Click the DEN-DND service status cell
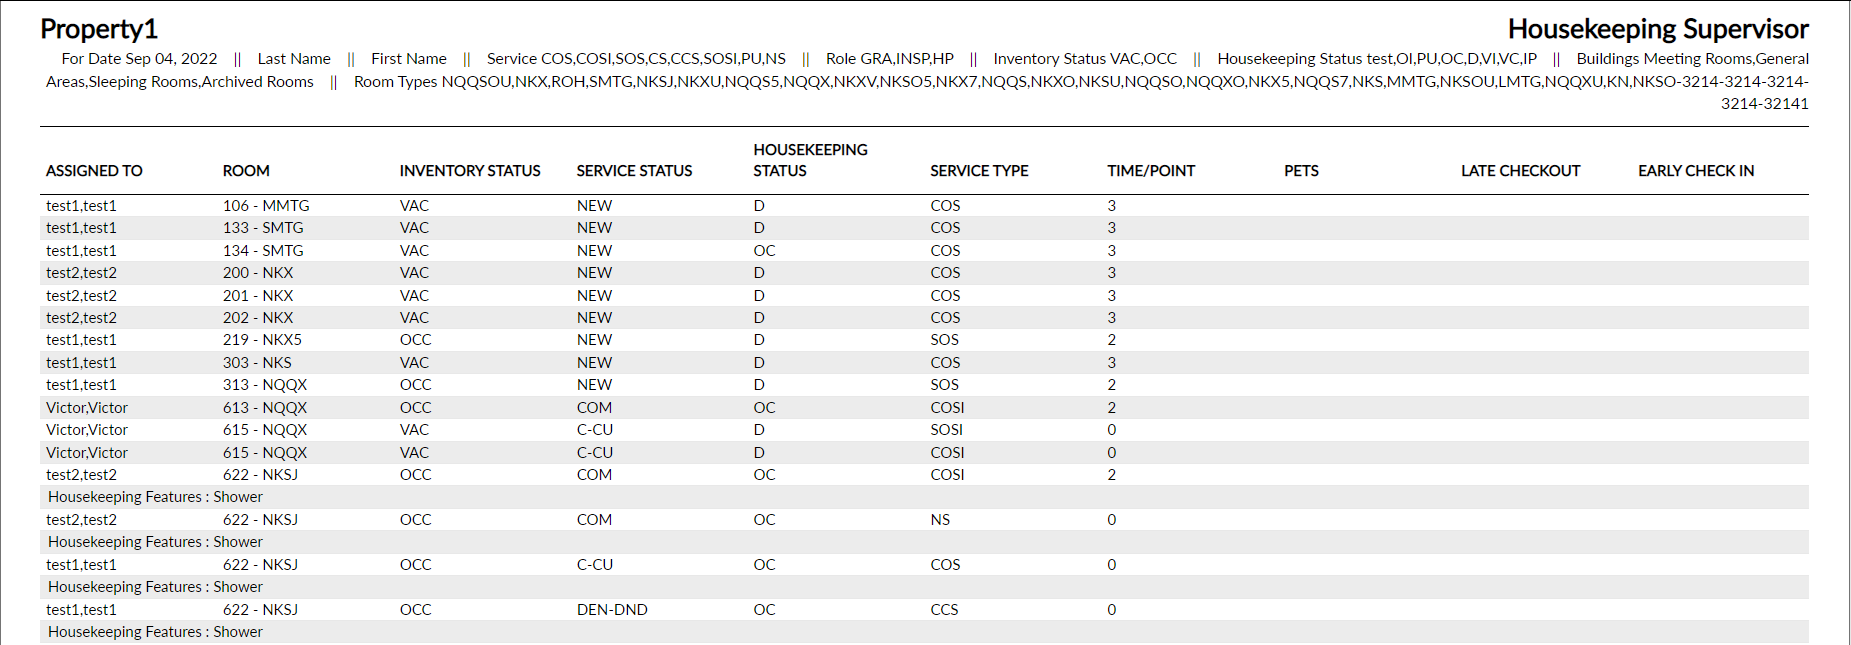 click(612, 610)
